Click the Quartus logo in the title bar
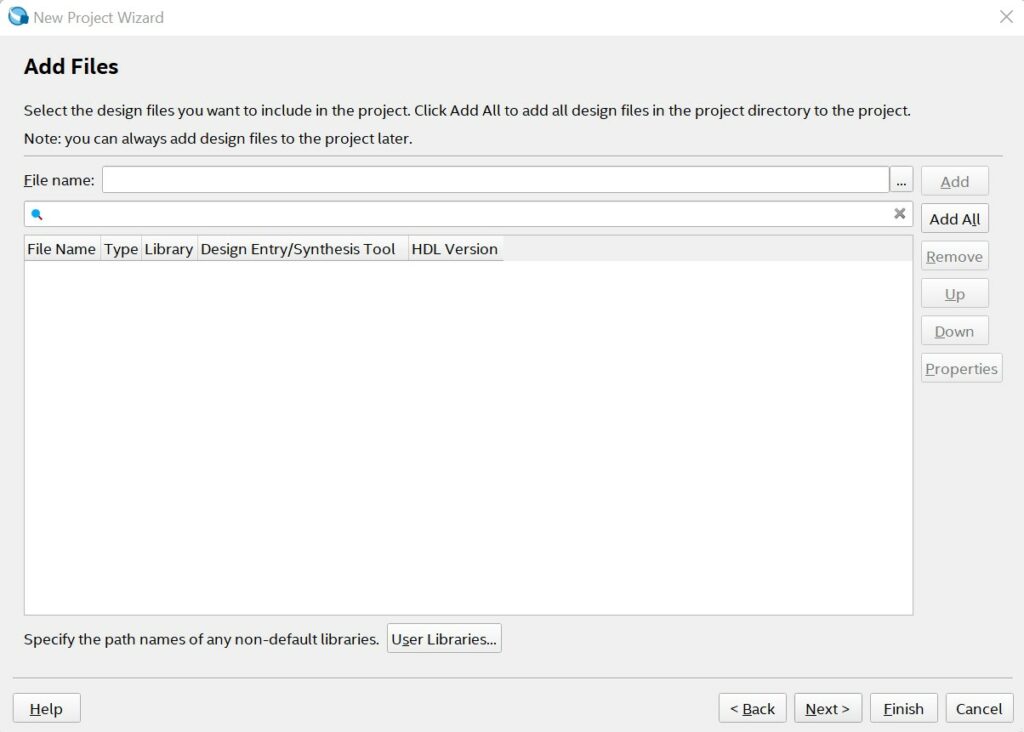This screenshot has height=732, width=1024. click(18, 17)
